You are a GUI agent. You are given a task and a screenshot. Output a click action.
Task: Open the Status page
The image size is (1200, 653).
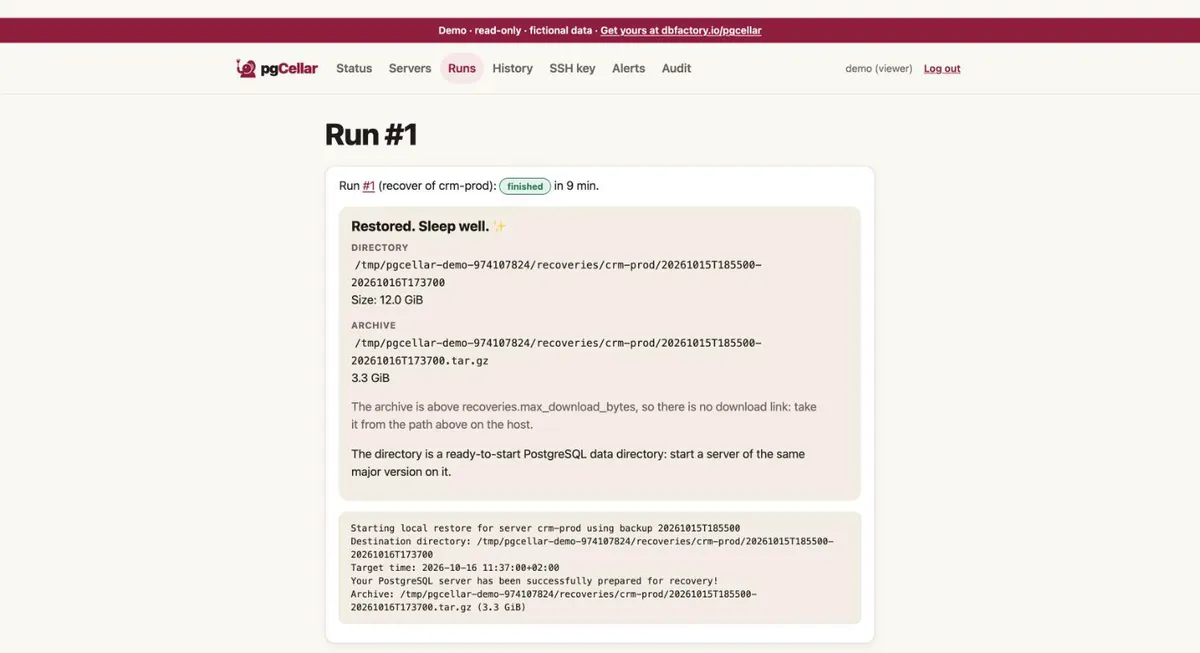(354, 68)
